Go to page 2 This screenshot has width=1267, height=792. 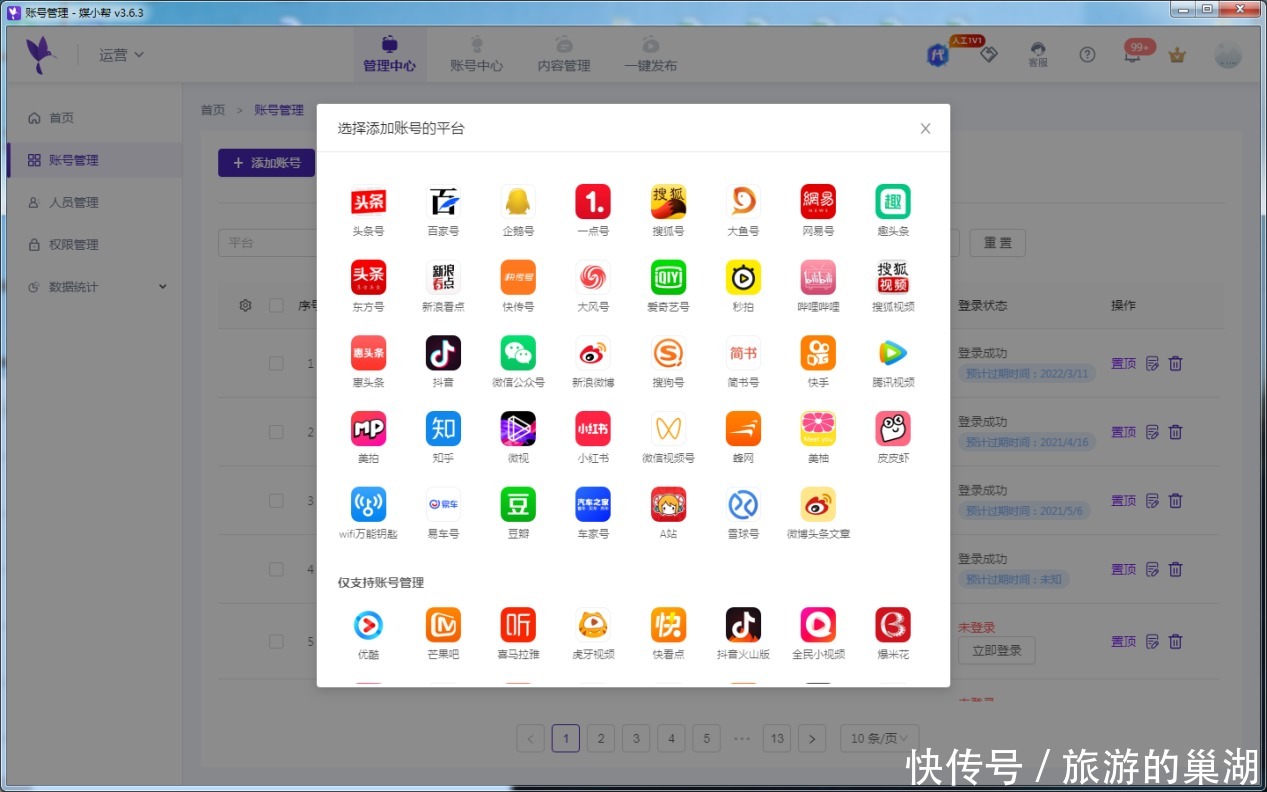(600, 739)
